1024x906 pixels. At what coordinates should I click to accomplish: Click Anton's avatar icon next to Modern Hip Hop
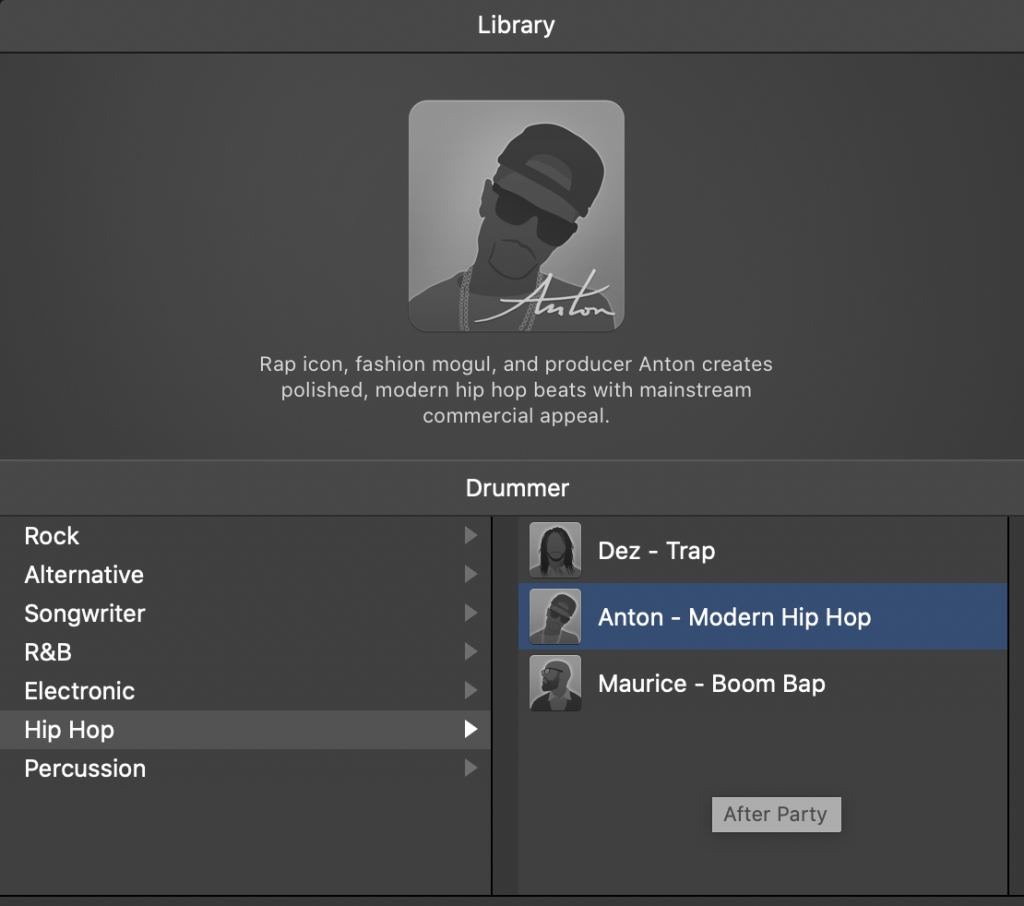click(x=554, y=617)
